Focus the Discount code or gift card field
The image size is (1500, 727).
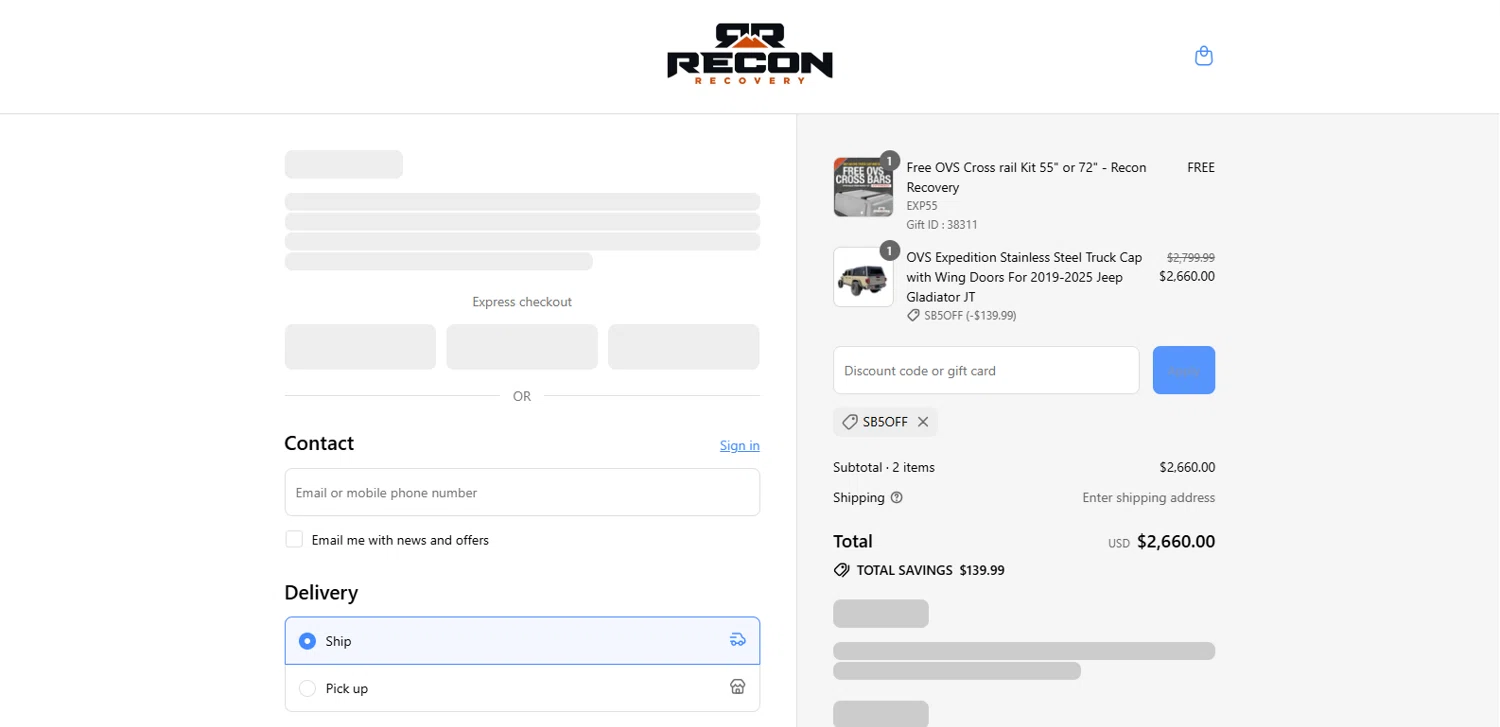[986, 370]
